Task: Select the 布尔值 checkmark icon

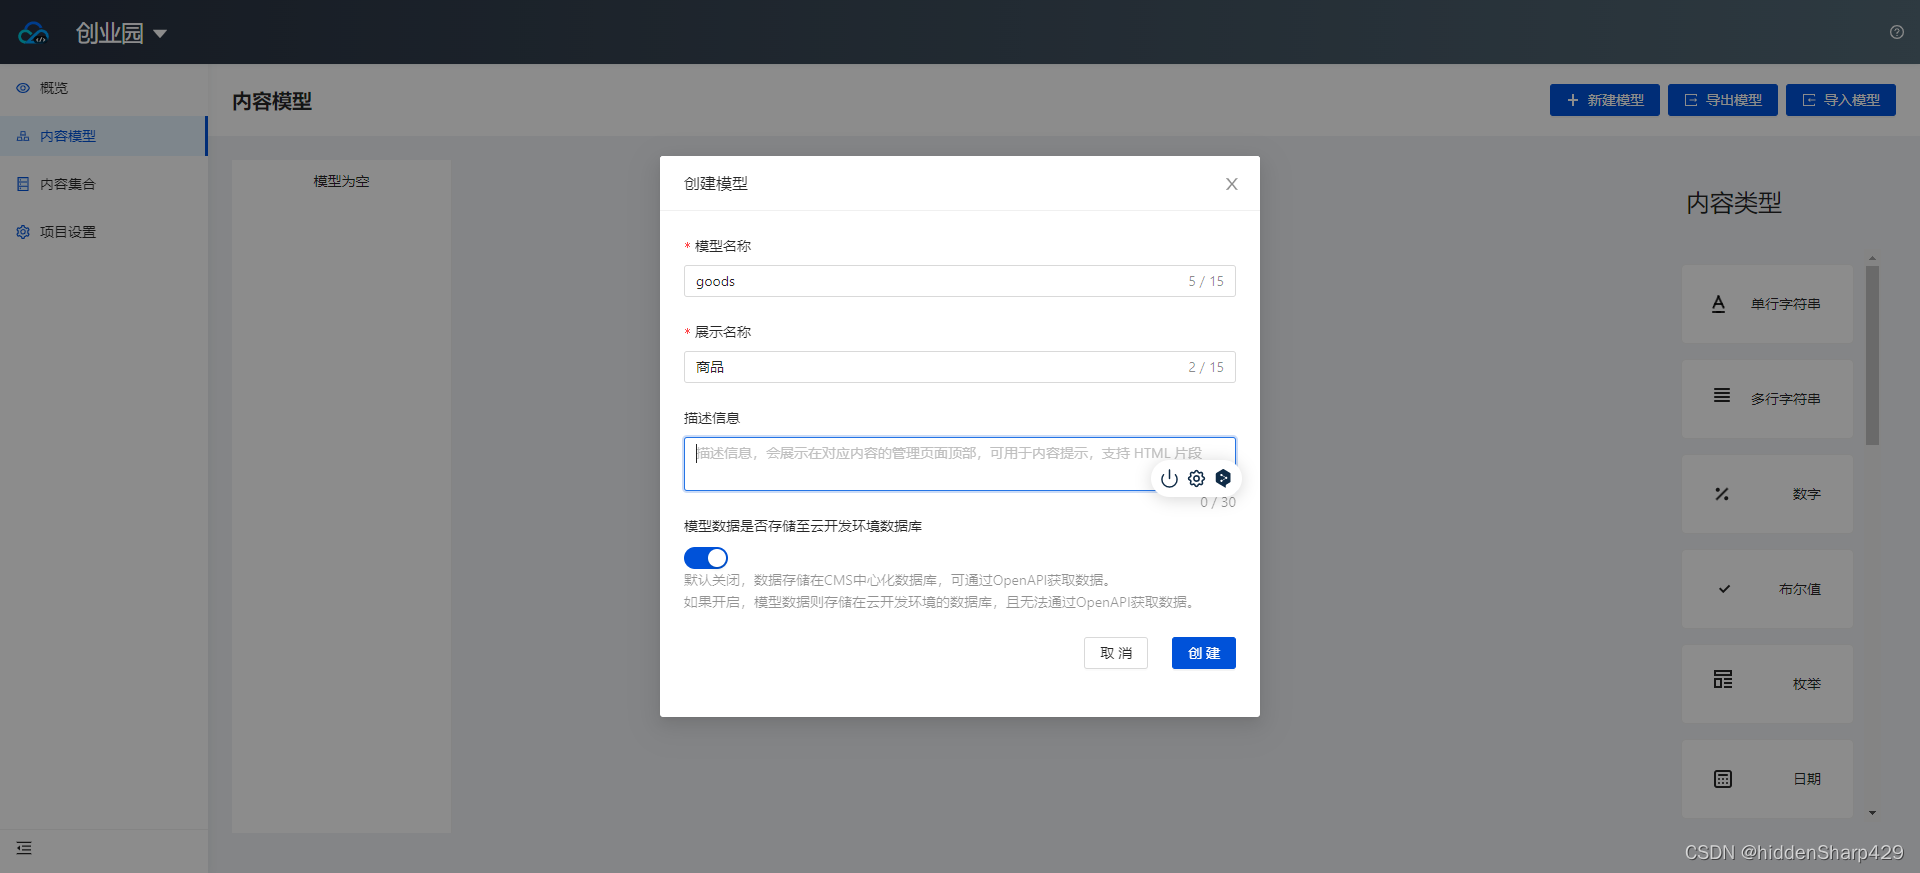Action: click(1724, 589)
